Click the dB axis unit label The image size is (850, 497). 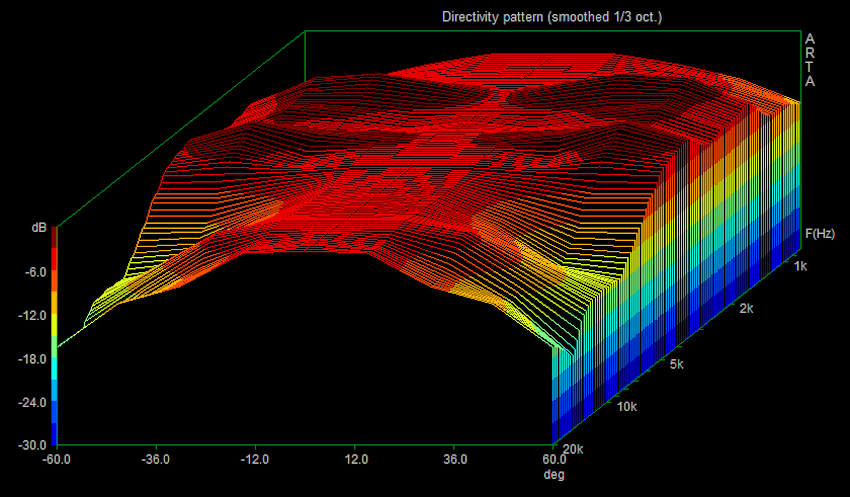pyautogui.click(x=38, y=228)
